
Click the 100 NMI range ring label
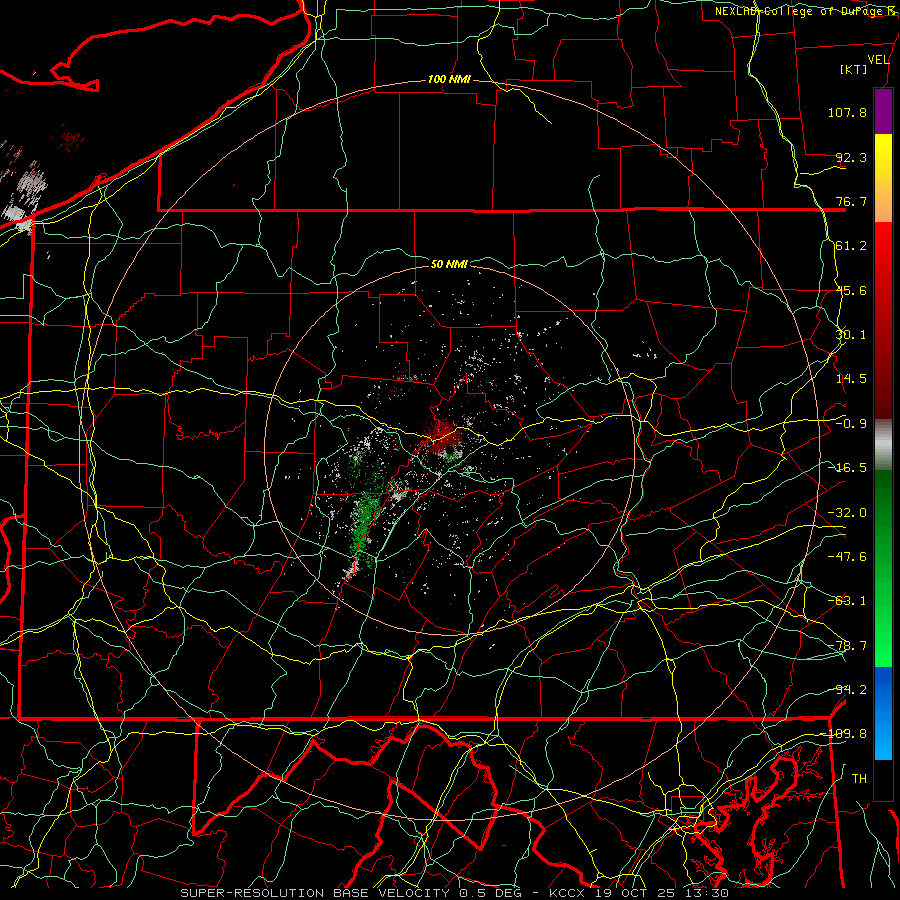point(449,79)
